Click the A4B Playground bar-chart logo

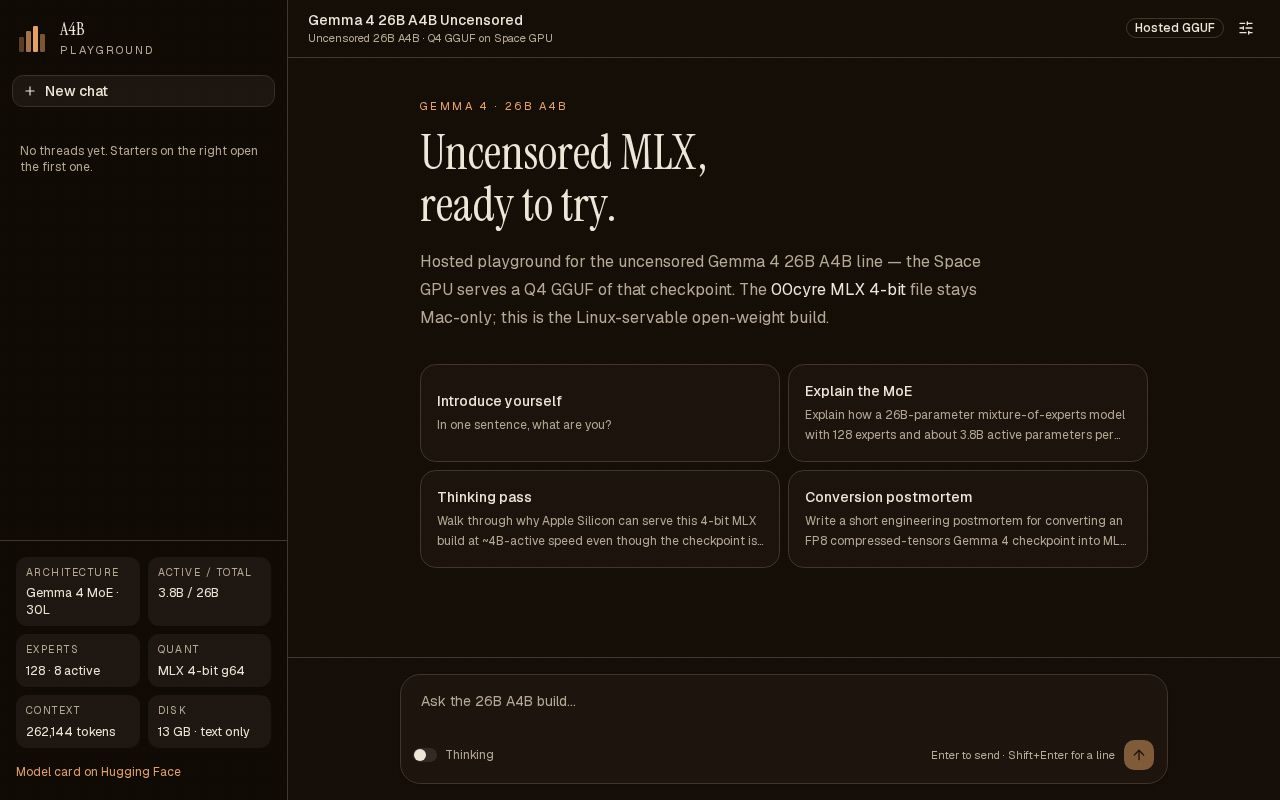(x=32, y=39)
